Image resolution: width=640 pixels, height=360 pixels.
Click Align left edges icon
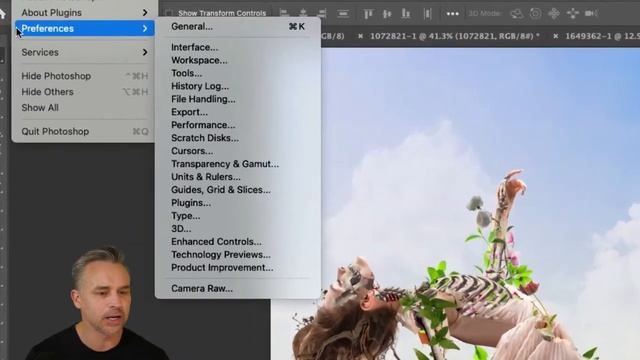pos(284,13)
